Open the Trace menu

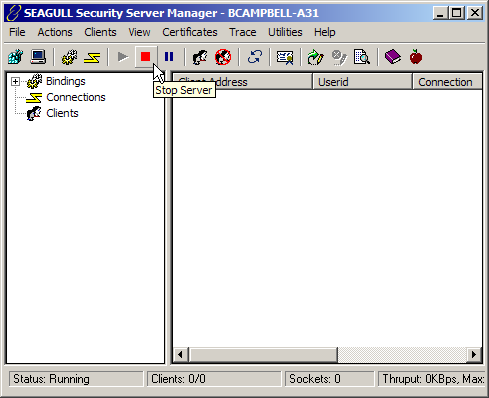(x=243, y=32)
